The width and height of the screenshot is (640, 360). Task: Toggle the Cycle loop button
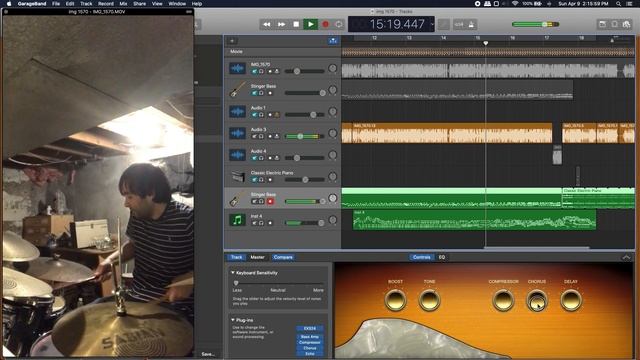click(x=339, y=24)
